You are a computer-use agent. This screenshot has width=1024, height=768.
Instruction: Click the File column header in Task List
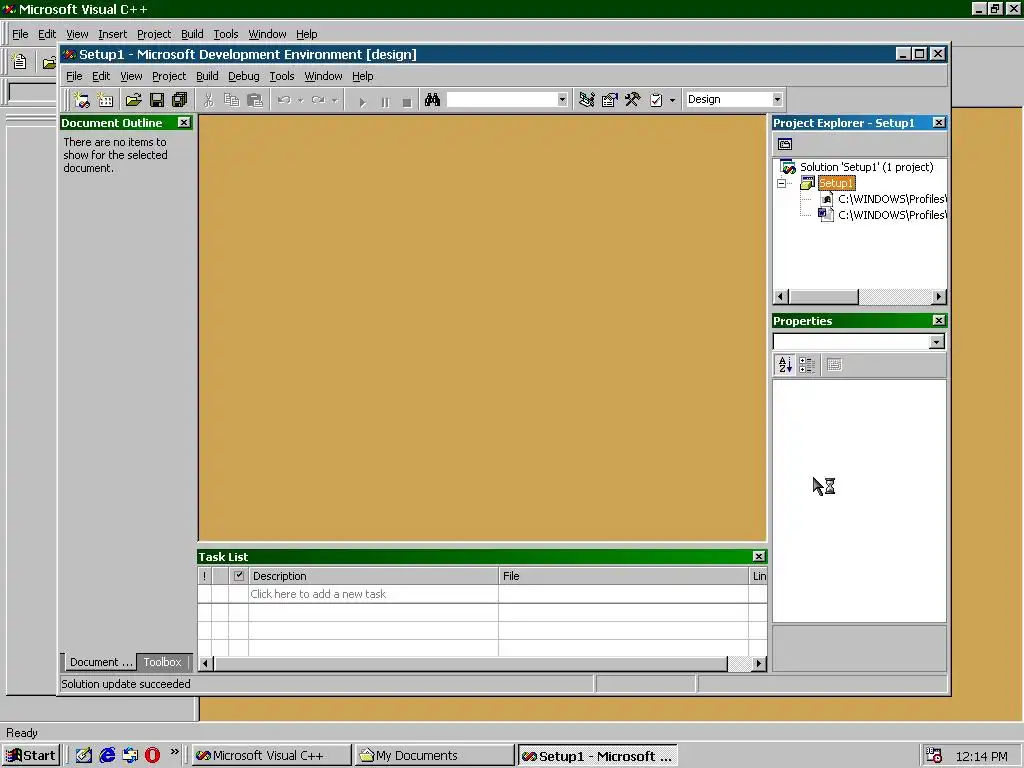click(x=623, y=575)
